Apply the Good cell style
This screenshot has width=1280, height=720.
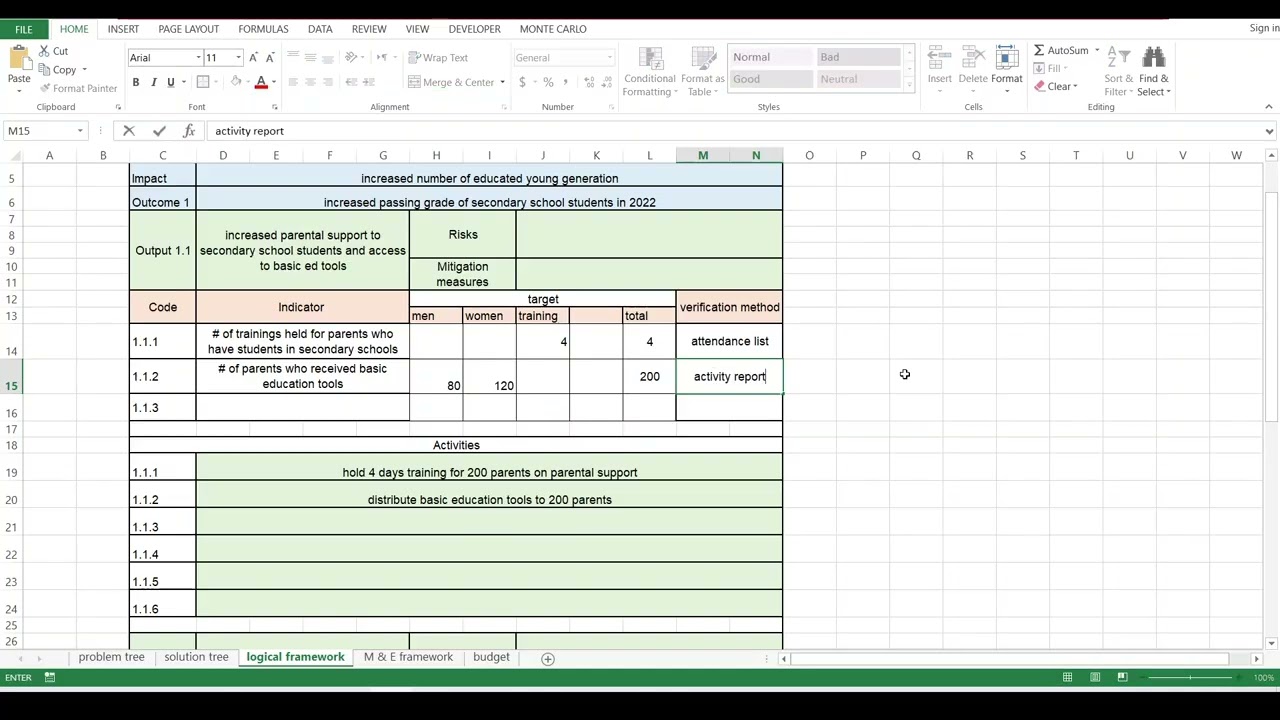coord(771,79)
